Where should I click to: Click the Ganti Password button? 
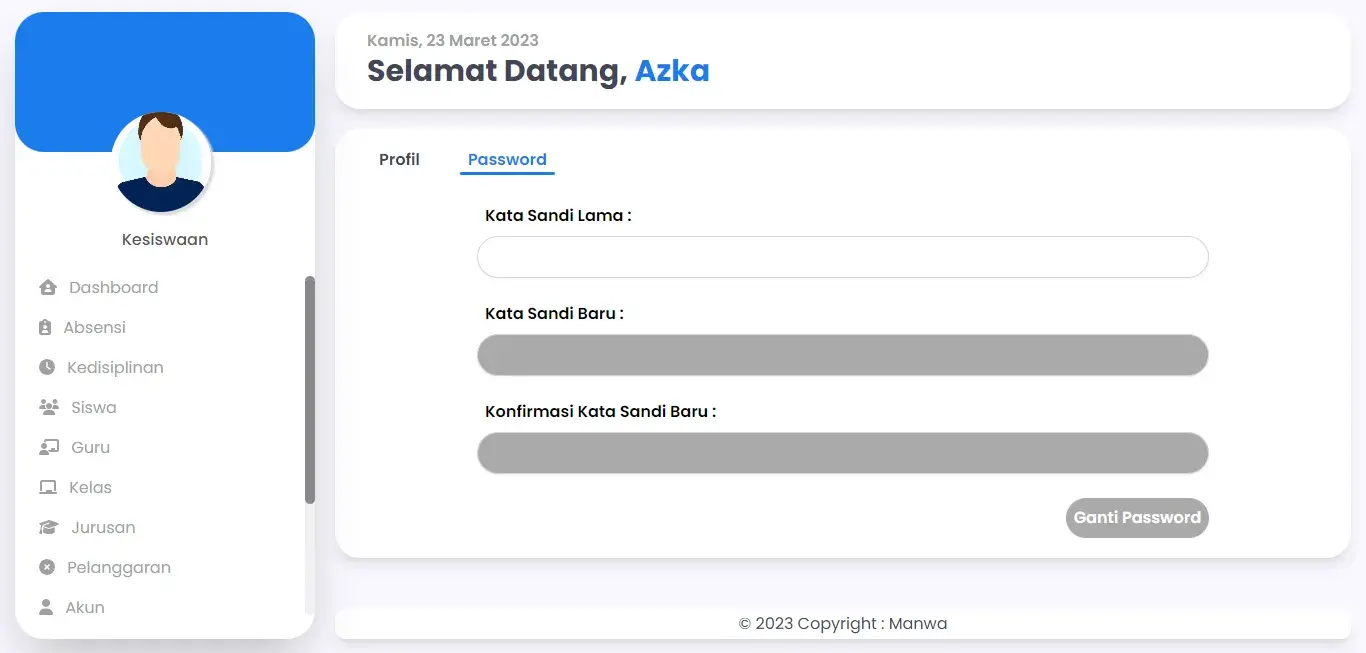[x=1137, y=518]
